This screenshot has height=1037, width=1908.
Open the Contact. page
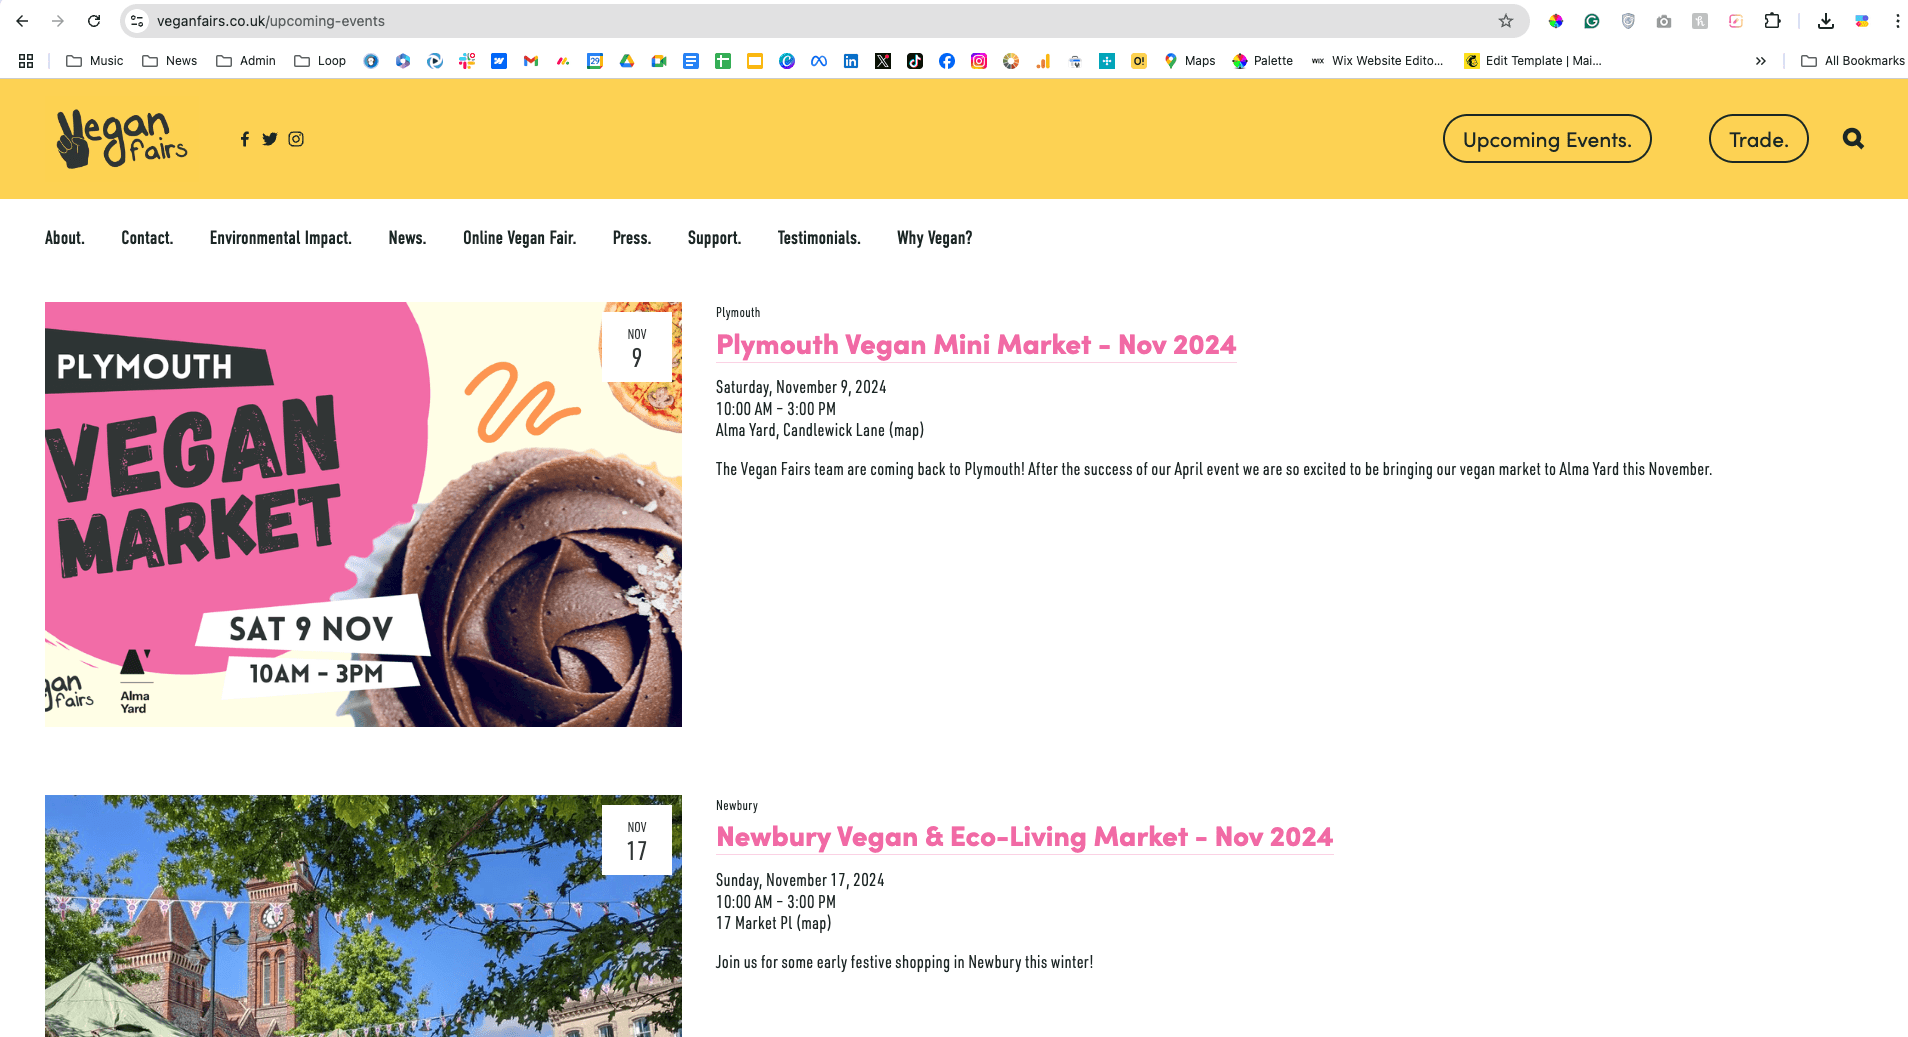point(147,238)
